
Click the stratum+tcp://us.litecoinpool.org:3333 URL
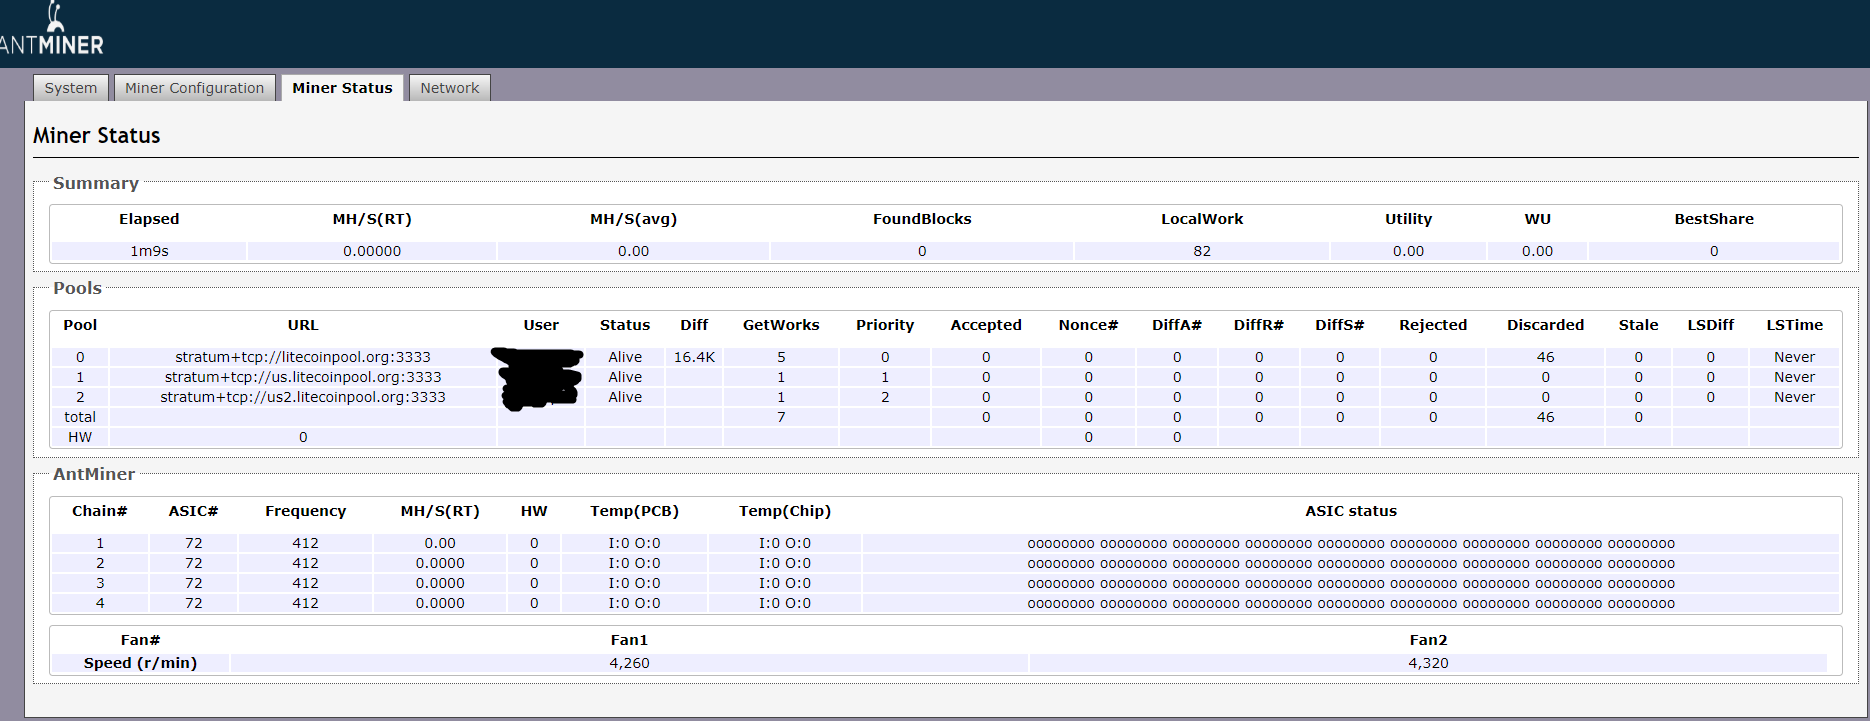[x=303, y=377]
